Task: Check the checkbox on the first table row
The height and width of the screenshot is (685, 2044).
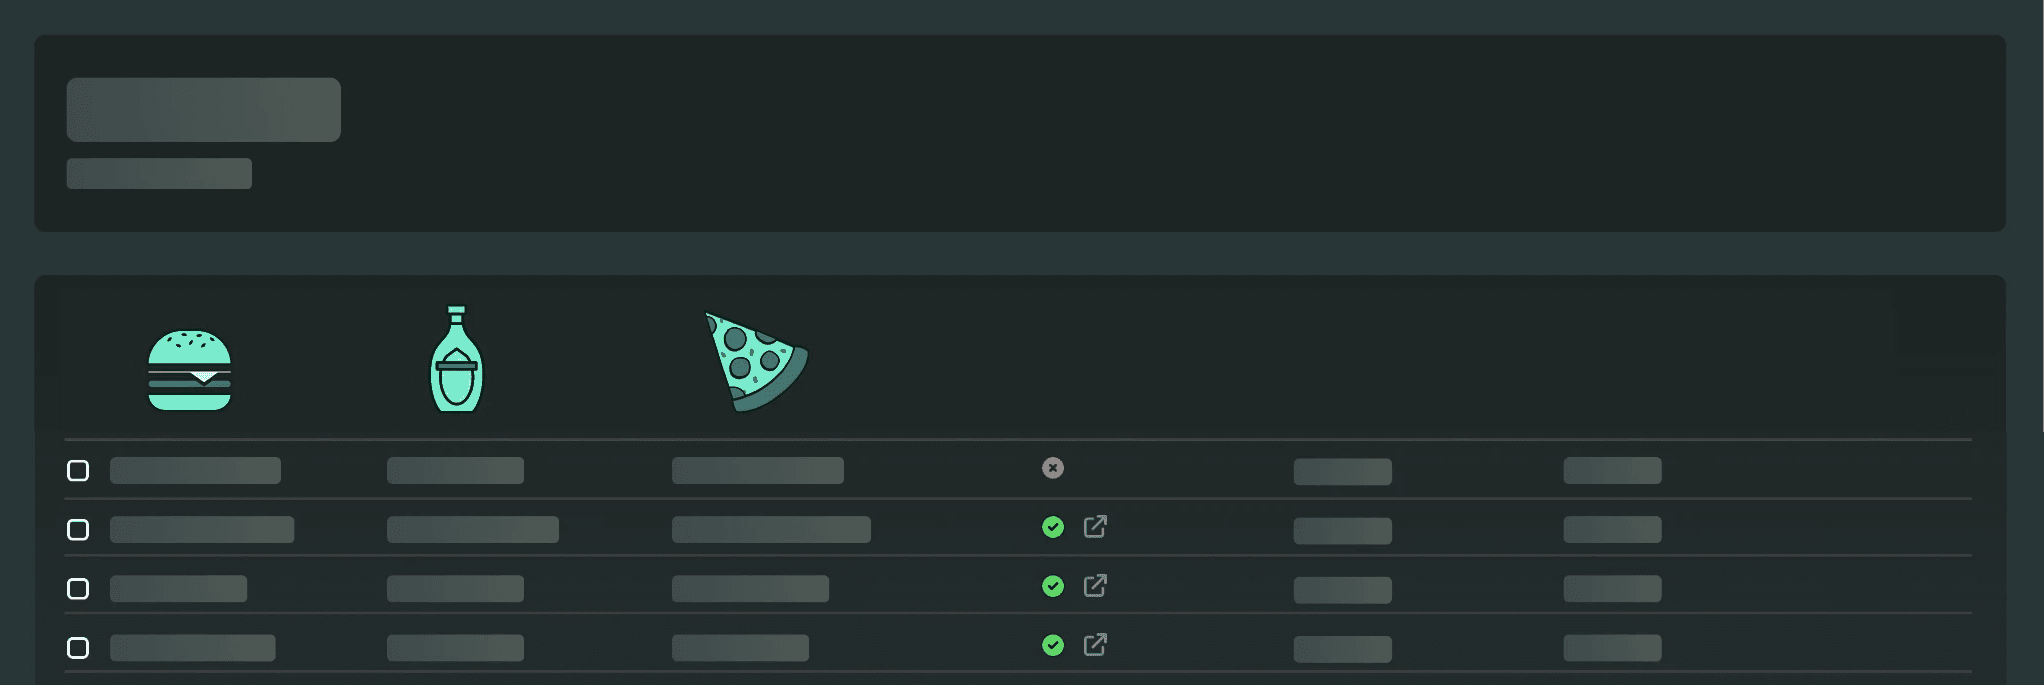Action: pos(77,469)
